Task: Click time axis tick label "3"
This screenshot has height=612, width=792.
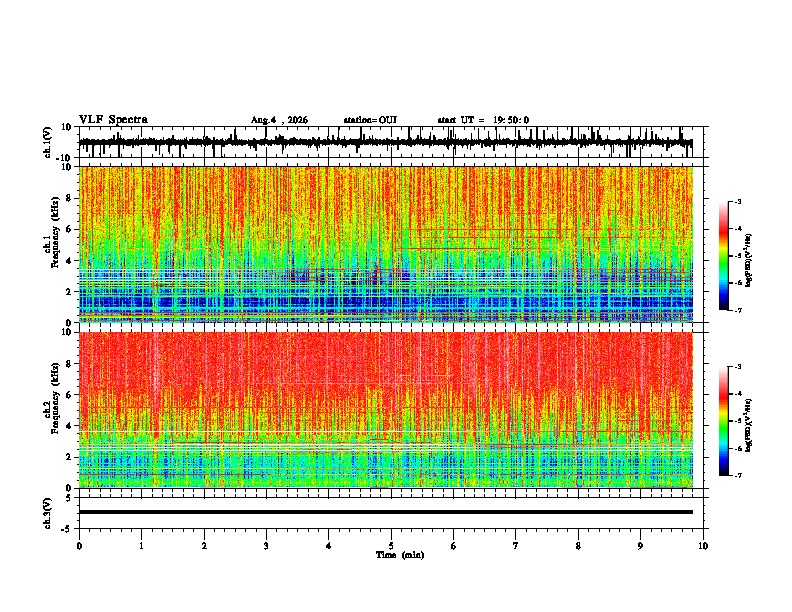Action: click(x=266, y=546)
